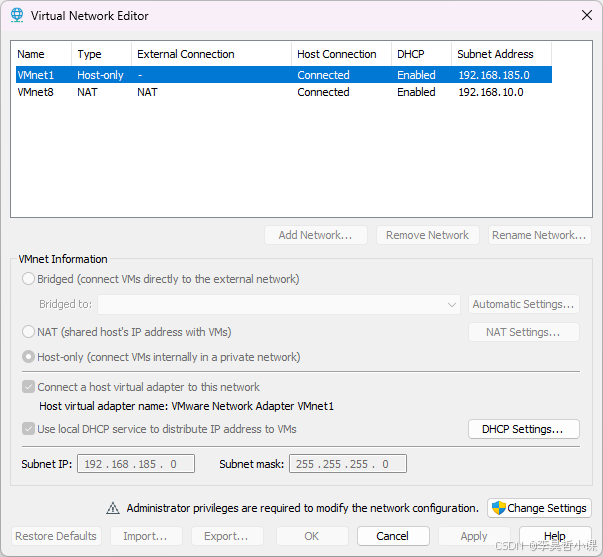Click the Export button
The width and height of the screenshot is (603, 557).
pos(227,536)
